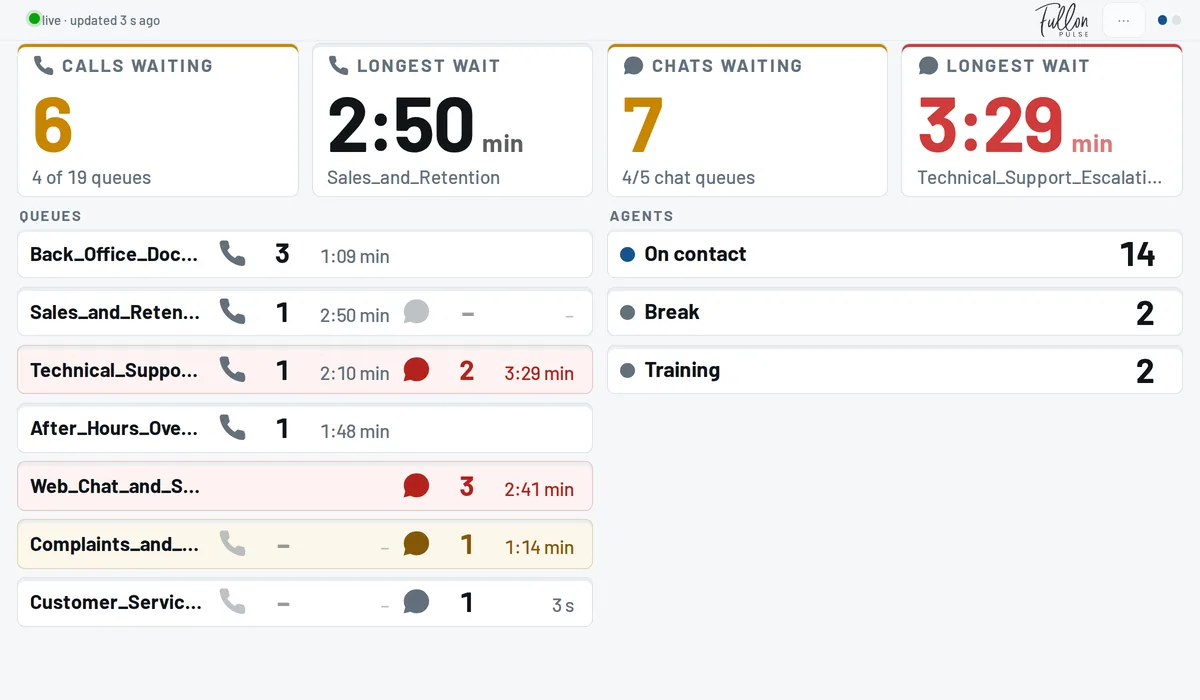Expand the On contact agents row
Screen dimensions: 1200x700
tap(895, 254)
